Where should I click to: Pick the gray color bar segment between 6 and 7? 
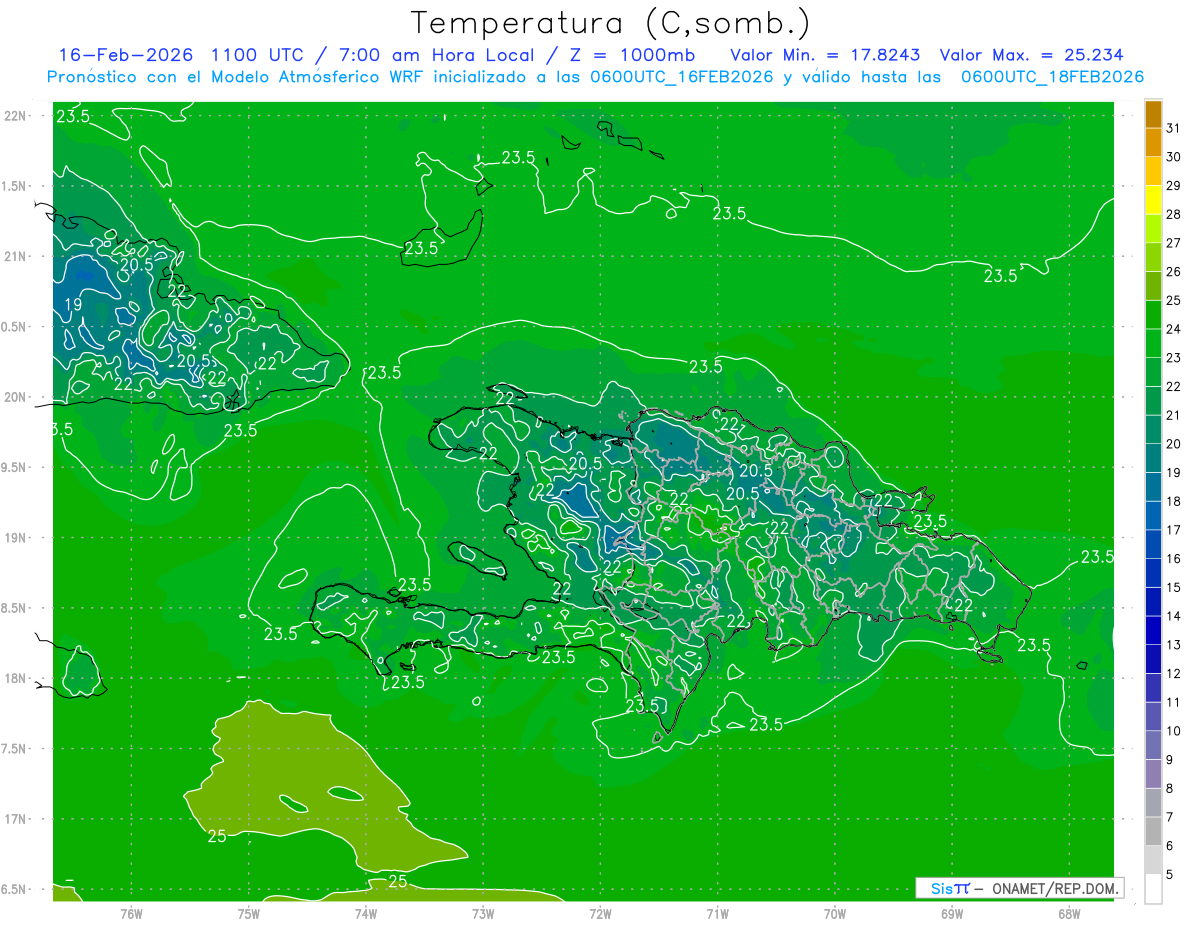point(1153,831)
